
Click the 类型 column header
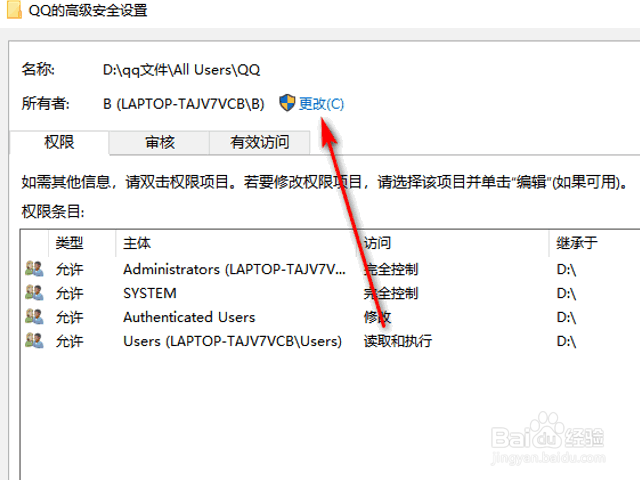(x=82, y=243)
